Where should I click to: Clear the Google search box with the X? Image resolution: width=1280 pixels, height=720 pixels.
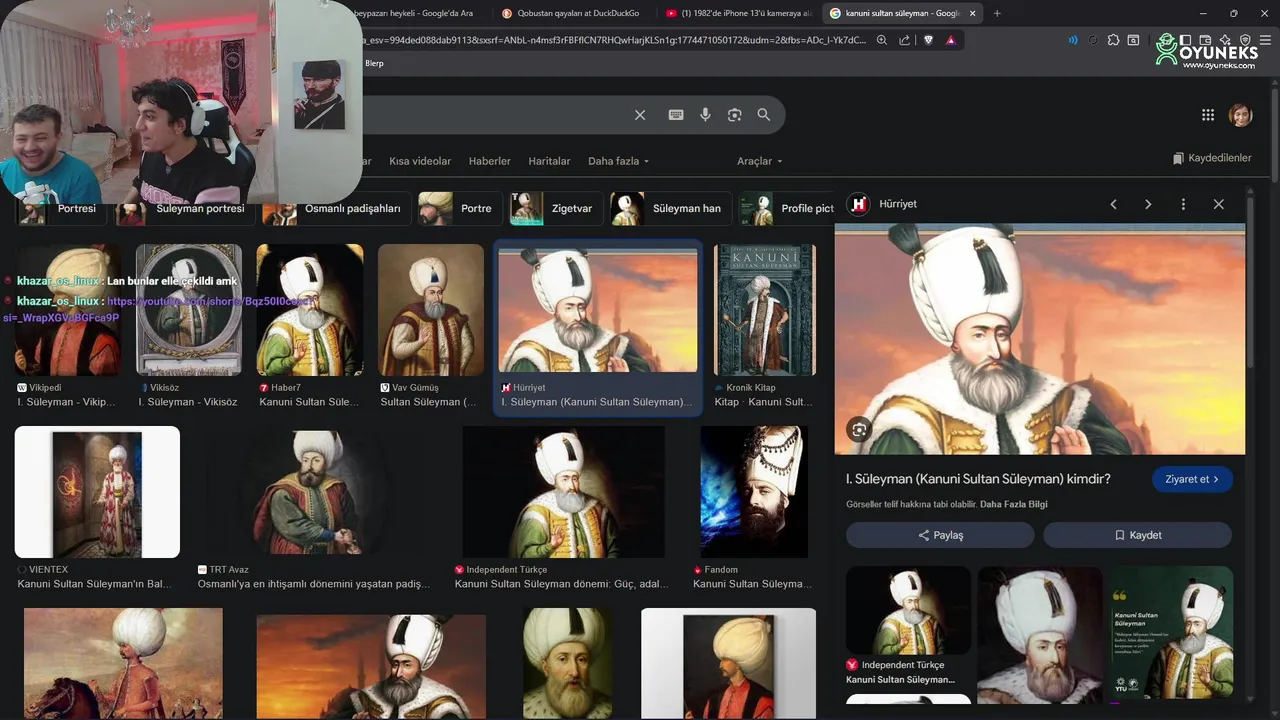tap(640, 115)
